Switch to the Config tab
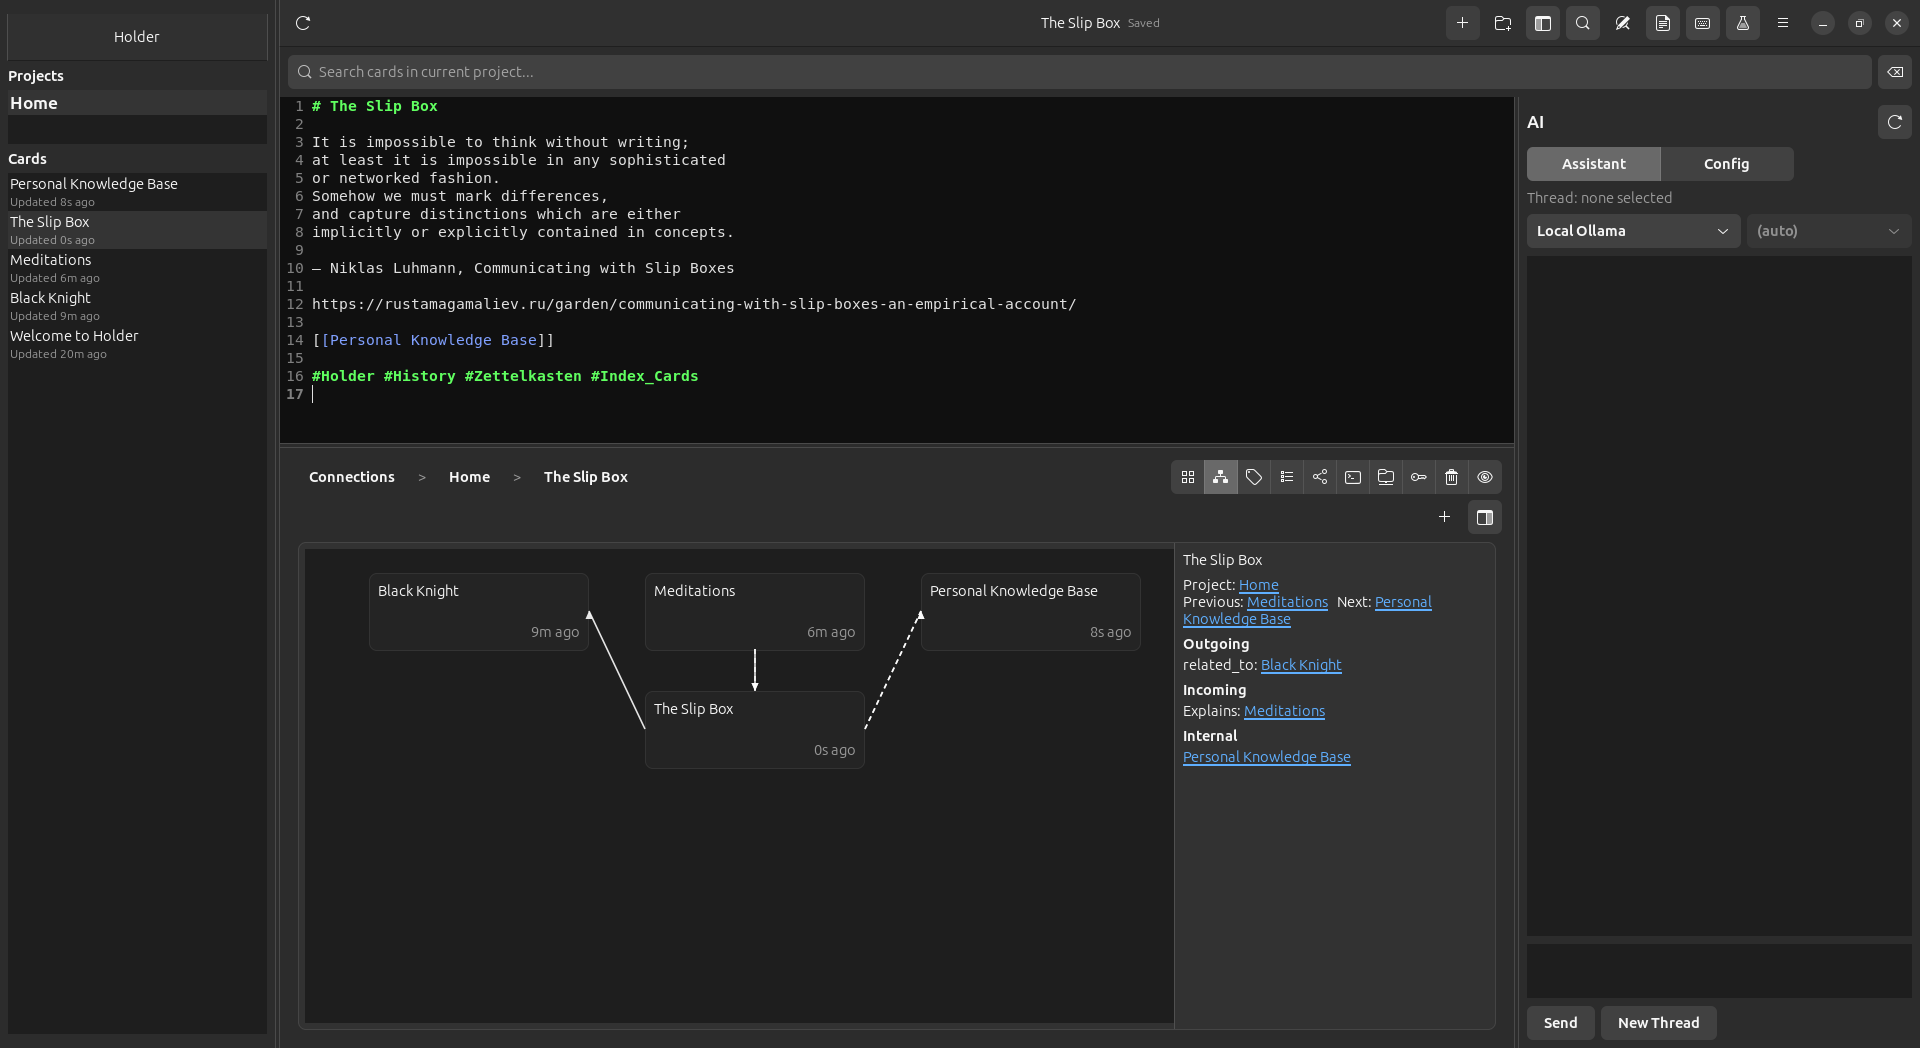Viewport: 1920px width, 1048px height. click(1727, 164)
